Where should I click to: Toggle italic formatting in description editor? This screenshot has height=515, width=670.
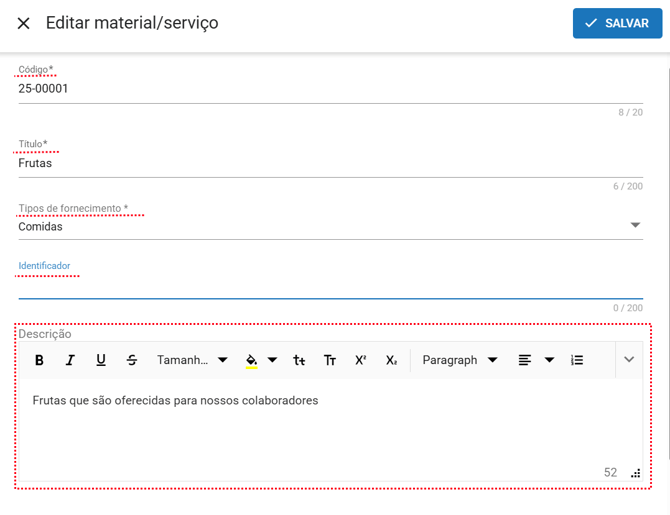tap(70, 360)
